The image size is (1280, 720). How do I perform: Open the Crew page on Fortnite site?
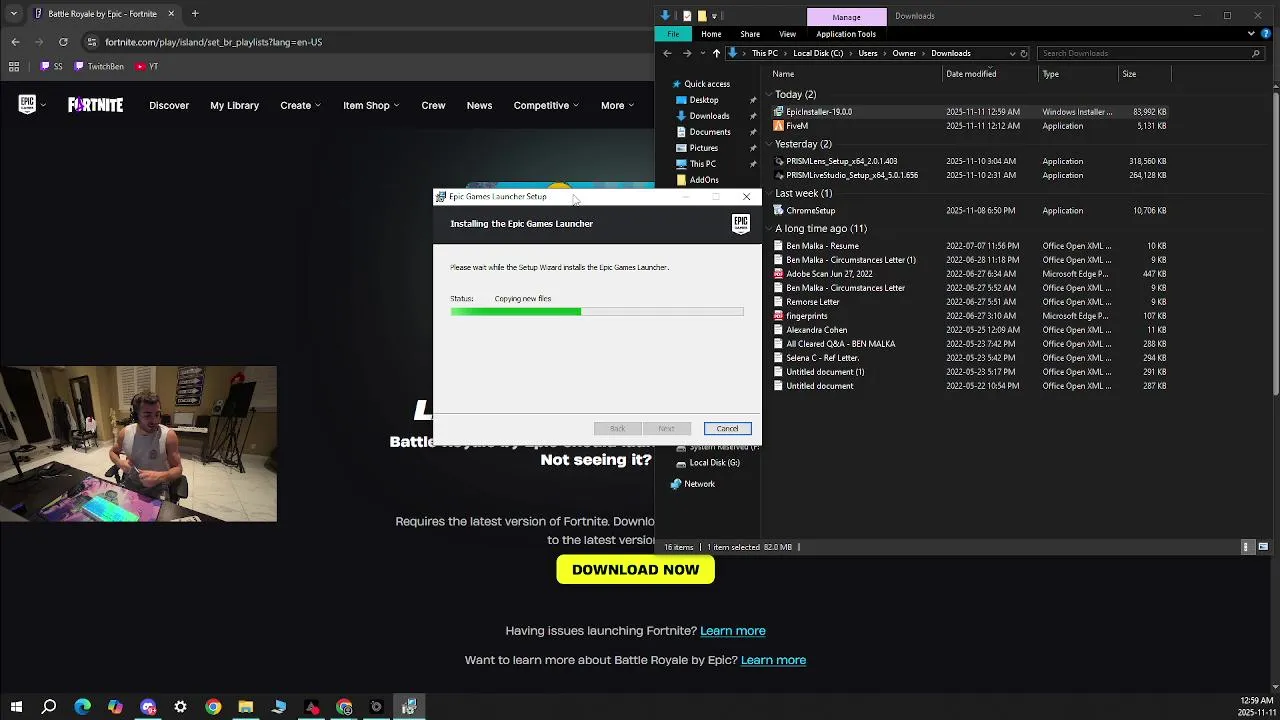[433, 105]
